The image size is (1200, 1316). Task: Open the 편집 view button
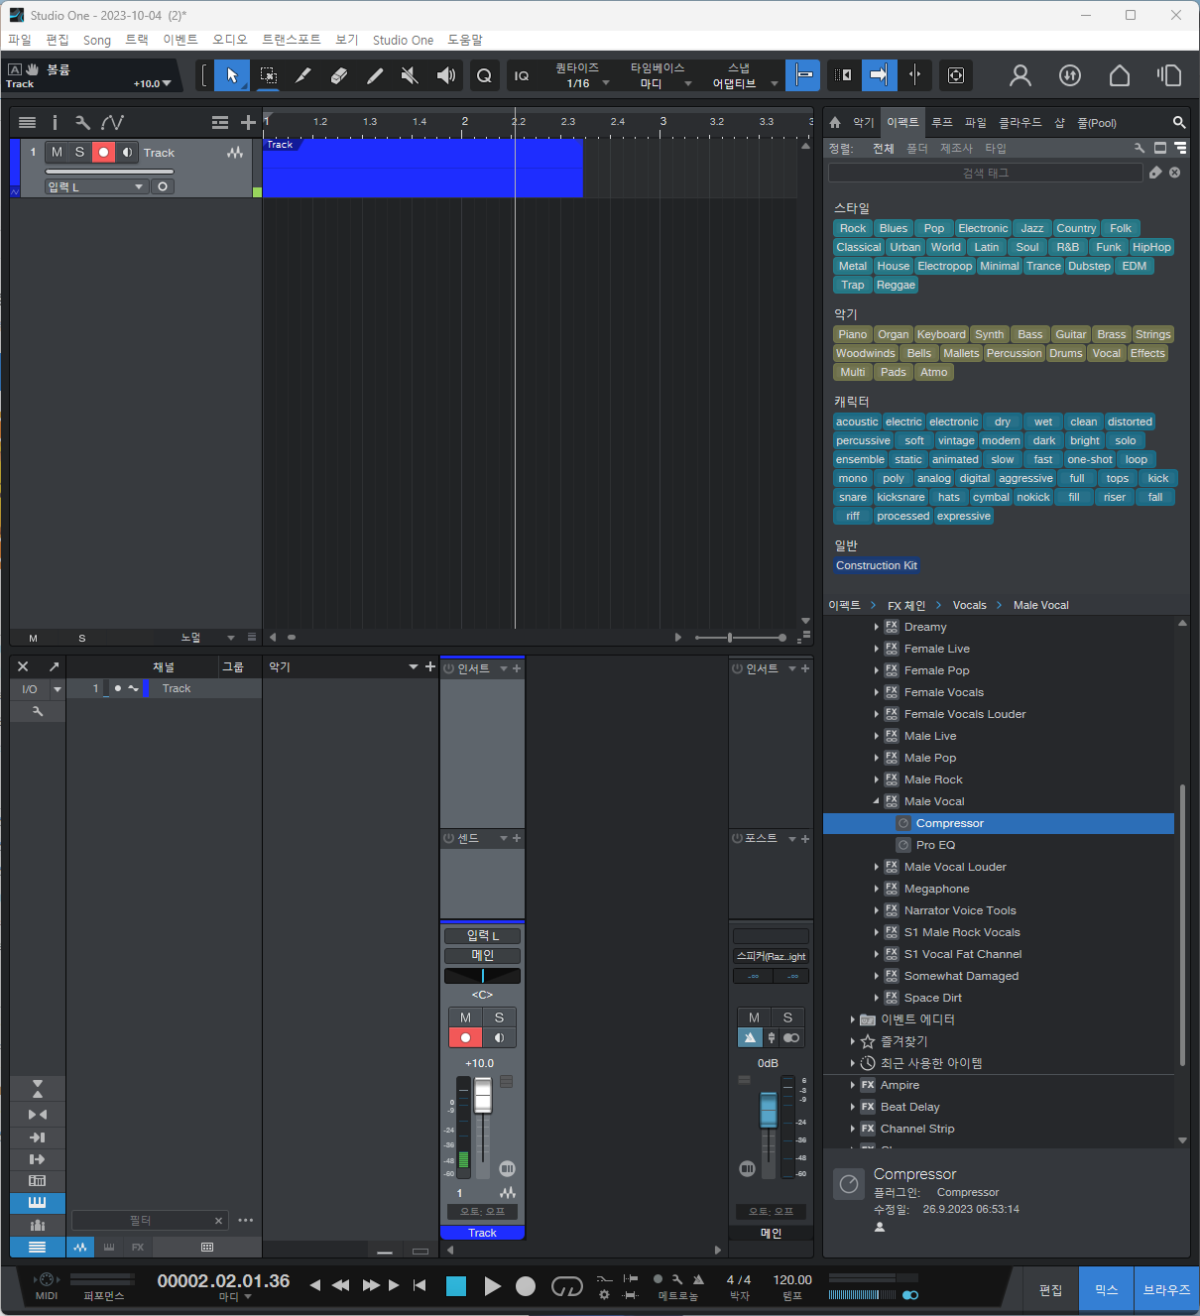(x=1050, y=1289)
